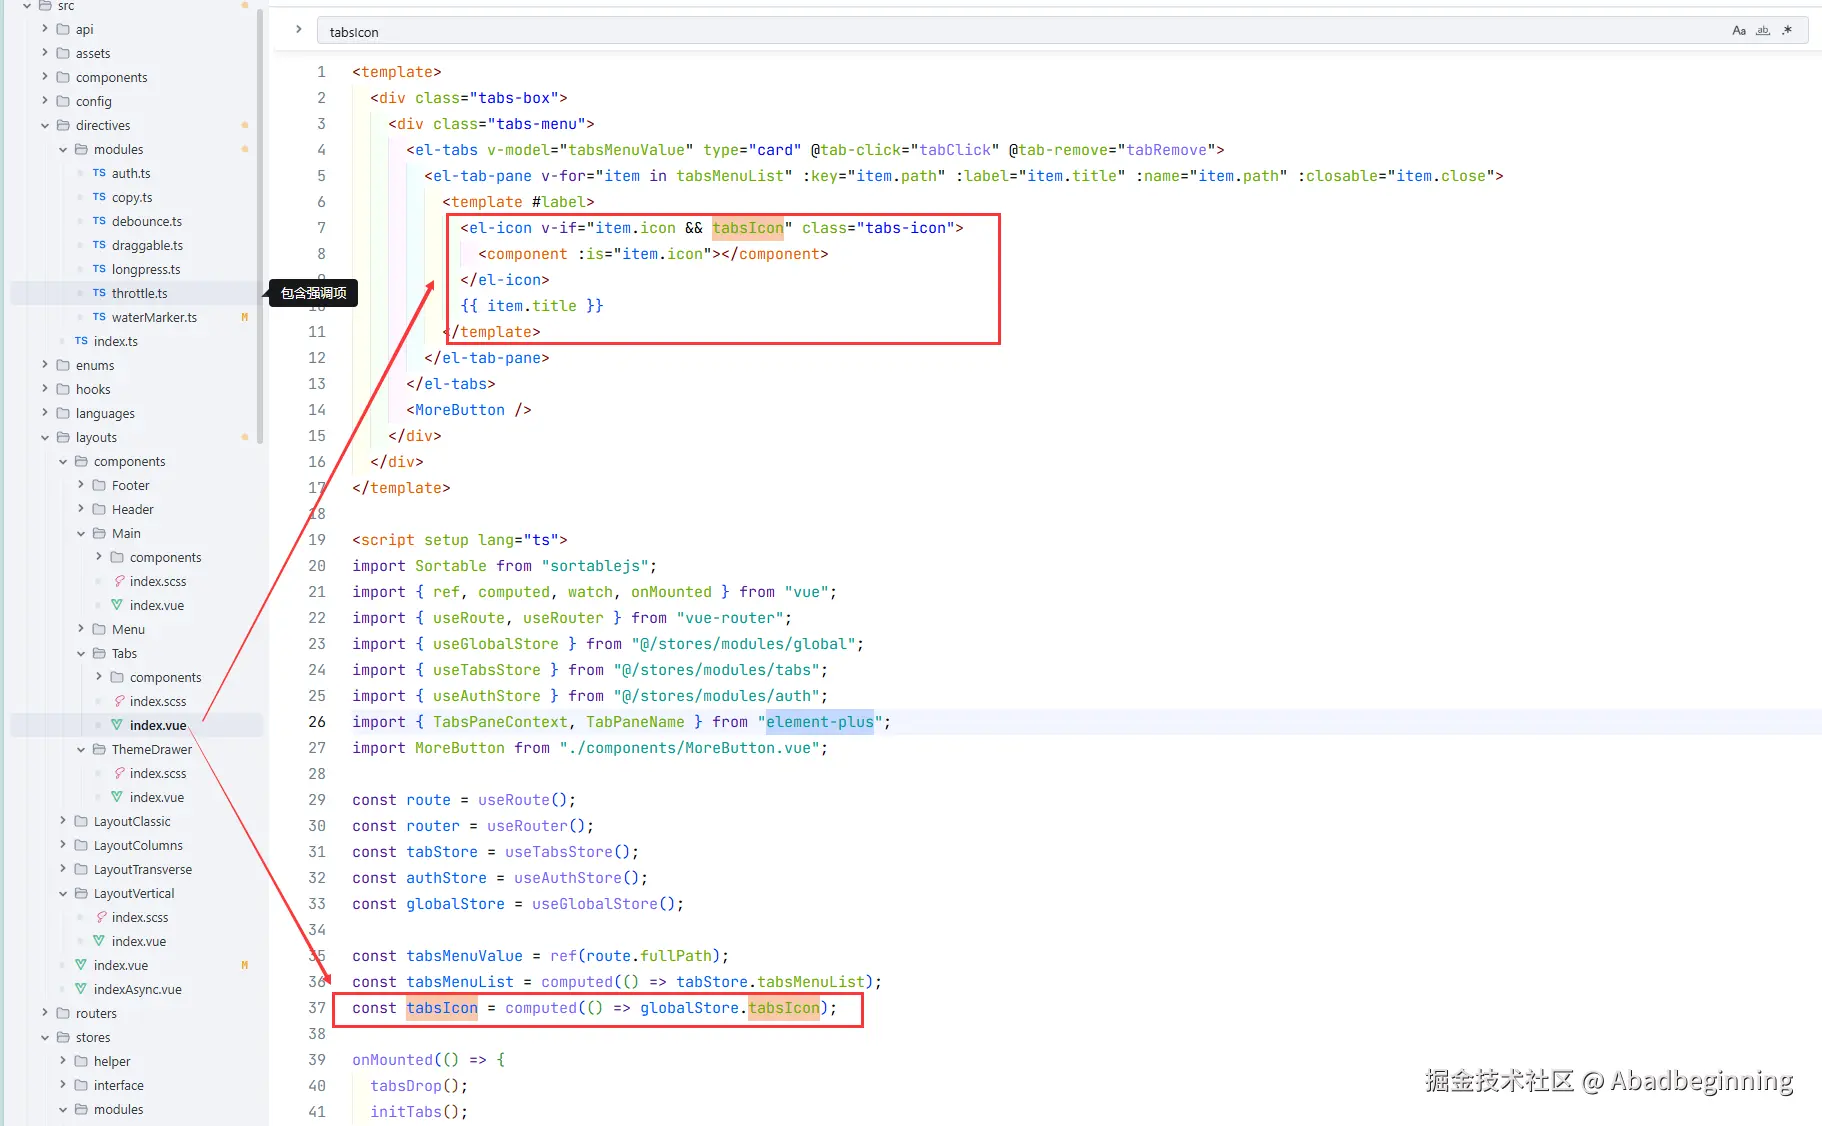Viewport: 1822px width, 1126px height.
Task: Open the components folder inside Main
Action: [x=165, y=557]
